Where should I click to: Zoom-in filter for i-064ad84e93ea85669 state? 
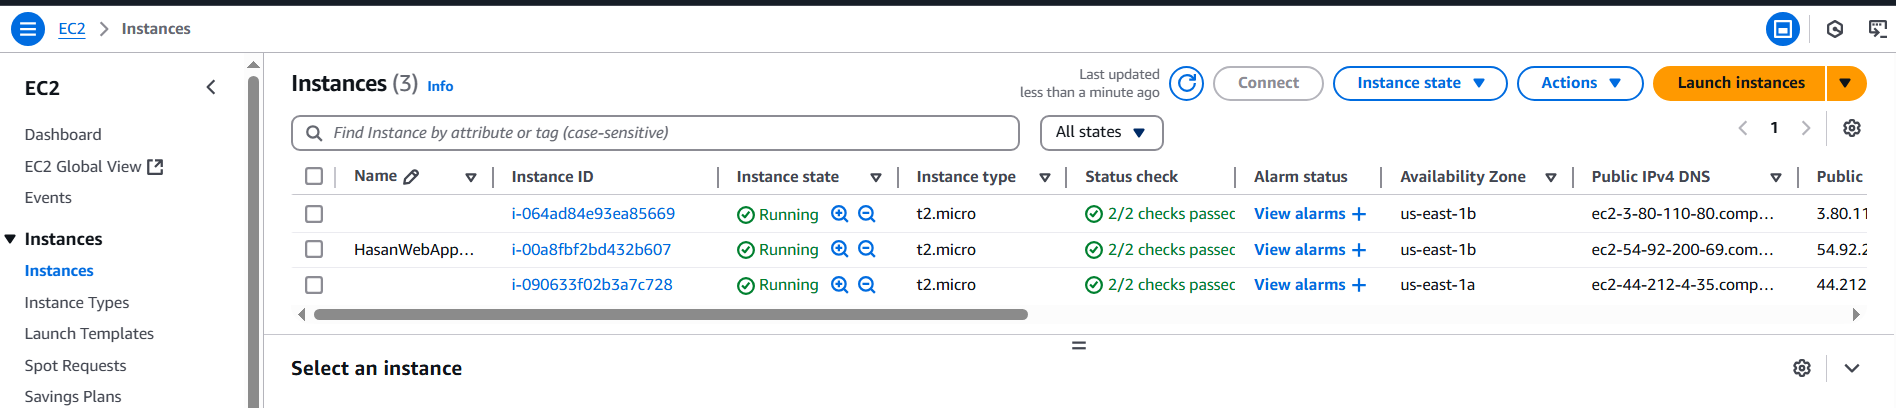pyautogui.click(x=840, y=214)
